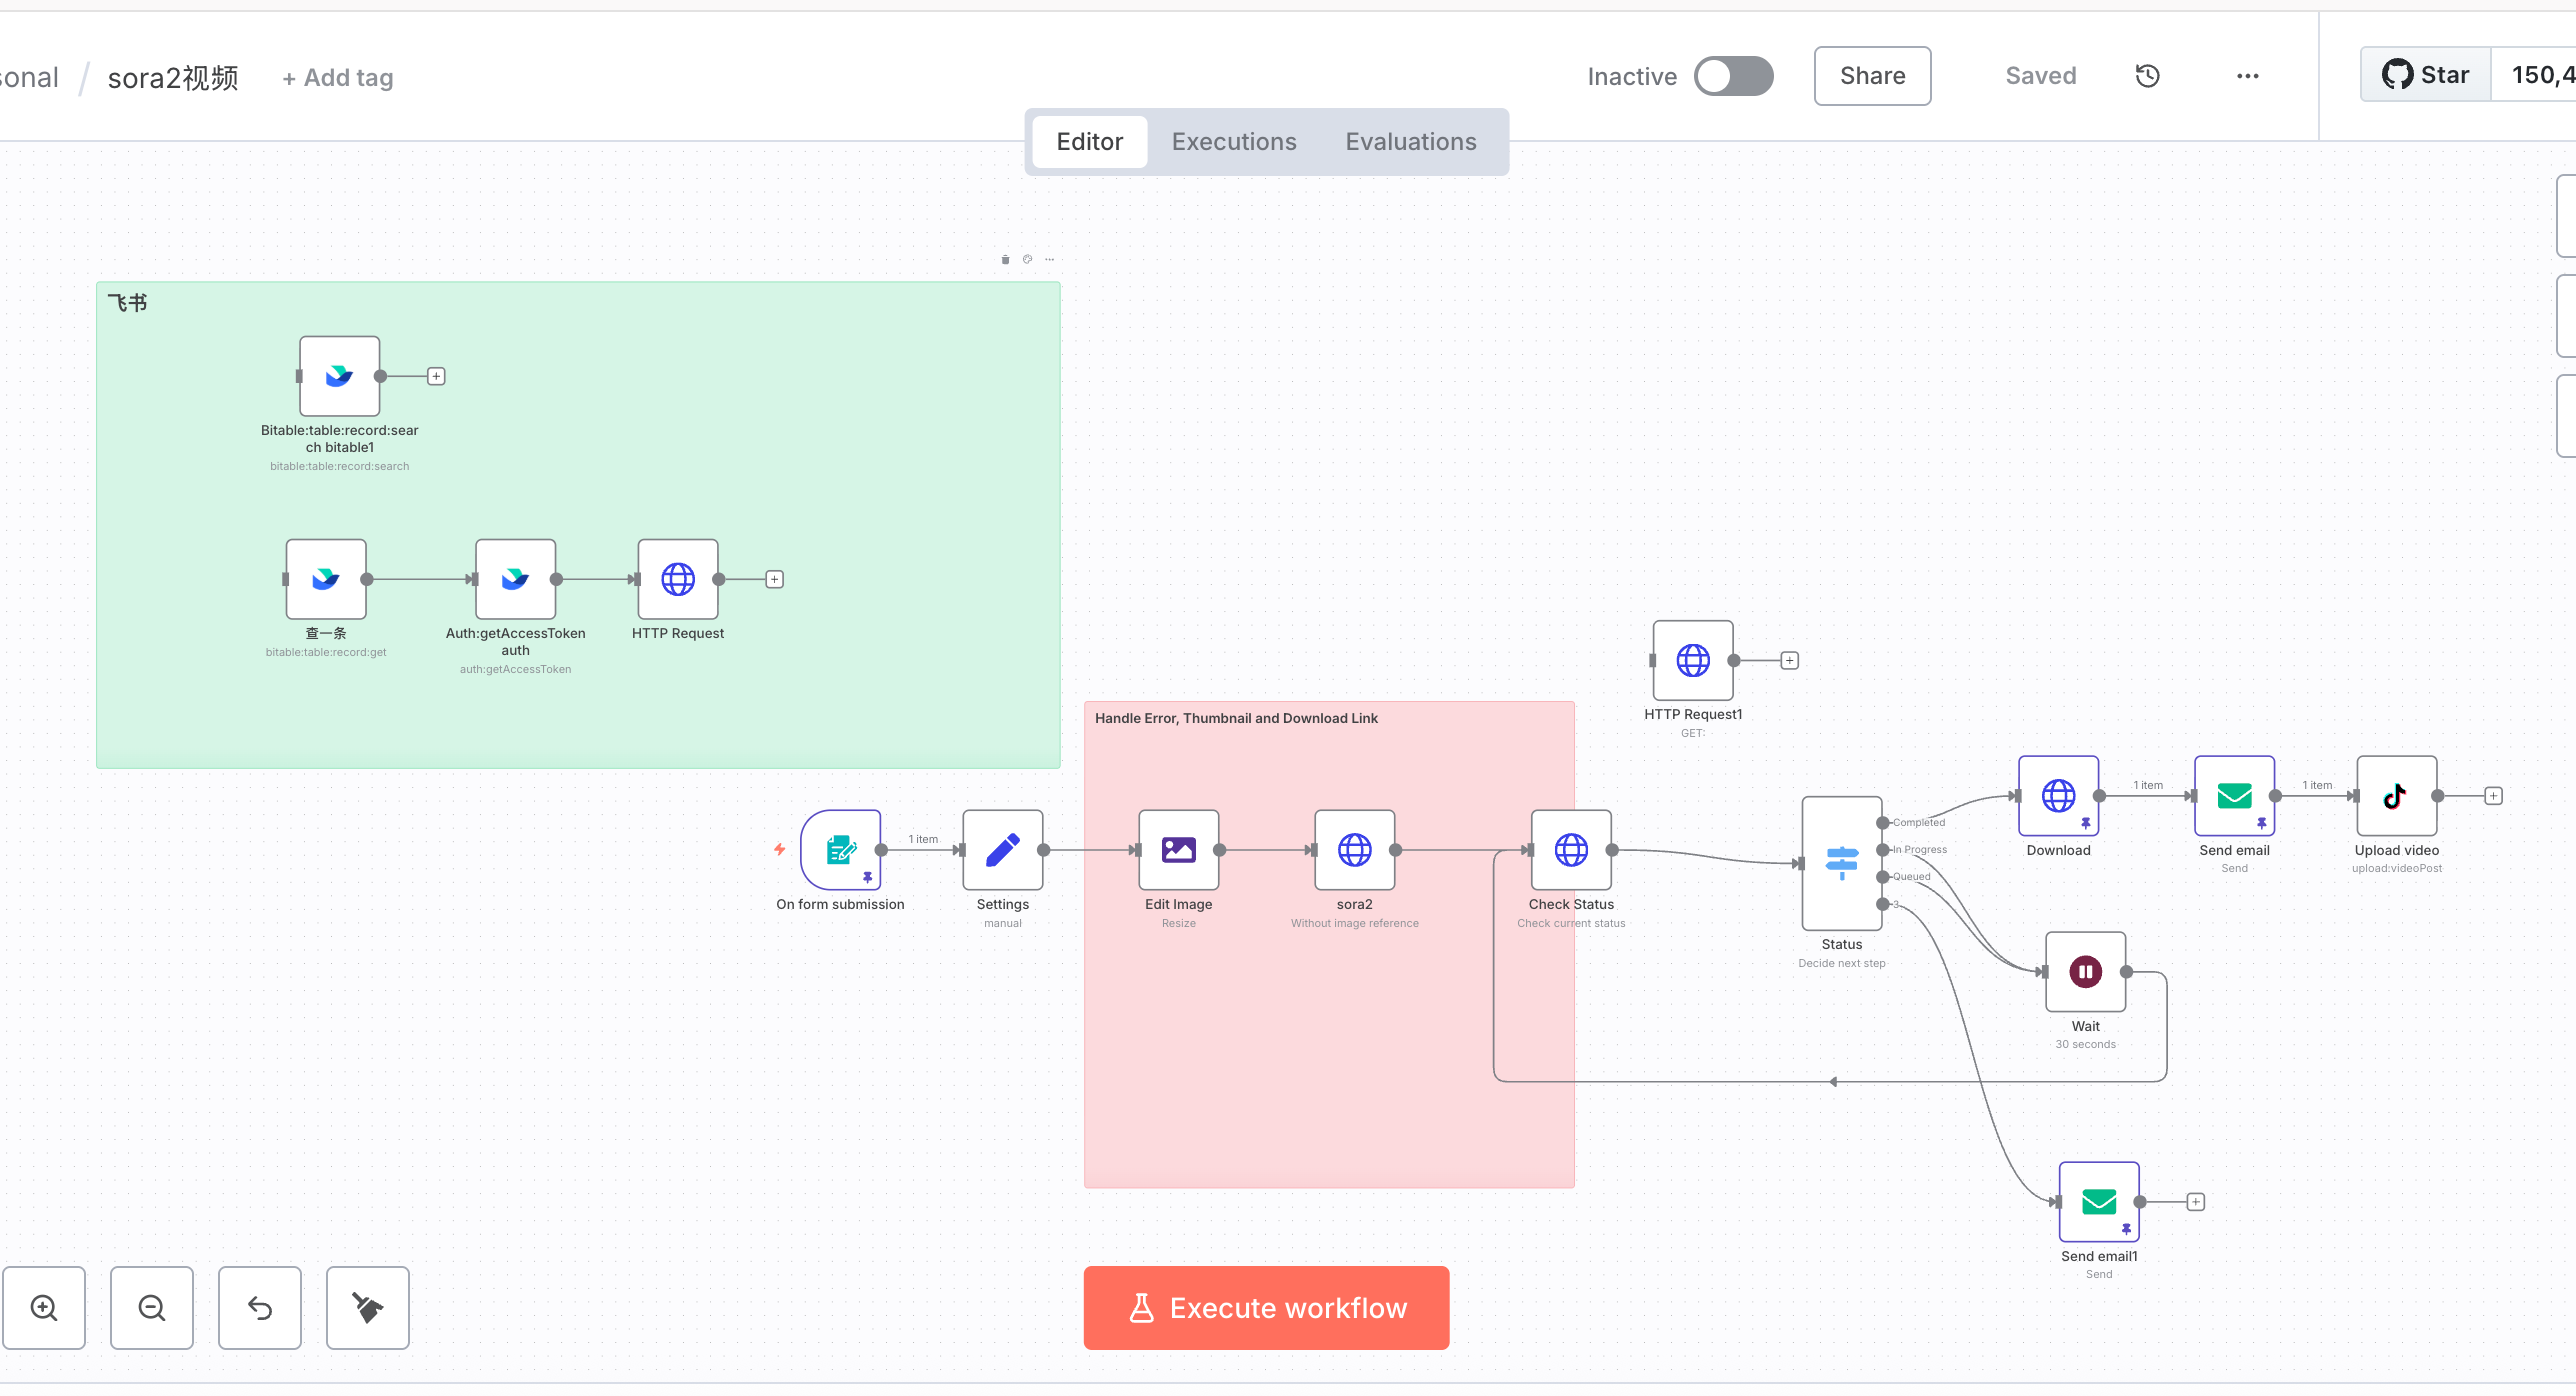Click the tidy up workflow broom icon

(367, 1308)
